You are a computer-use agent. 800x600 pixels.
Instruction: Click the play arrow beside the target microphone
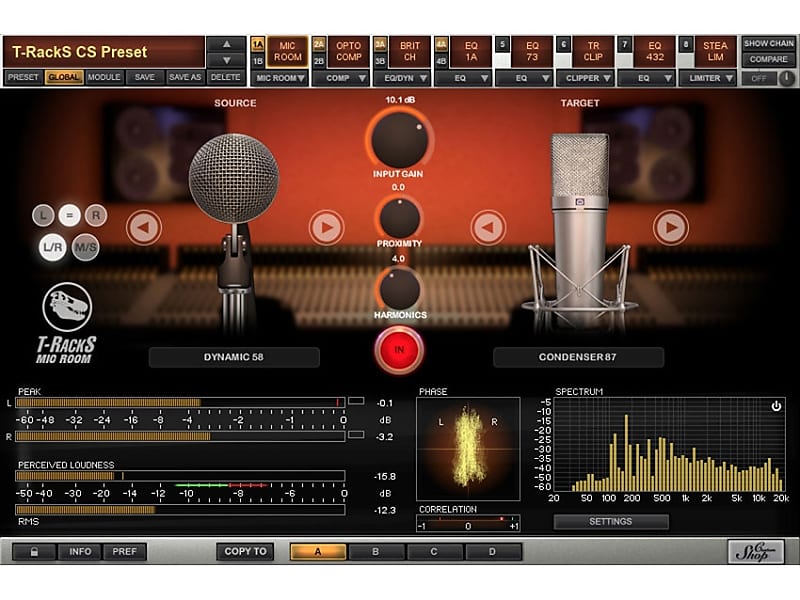[x=672, y=226]
